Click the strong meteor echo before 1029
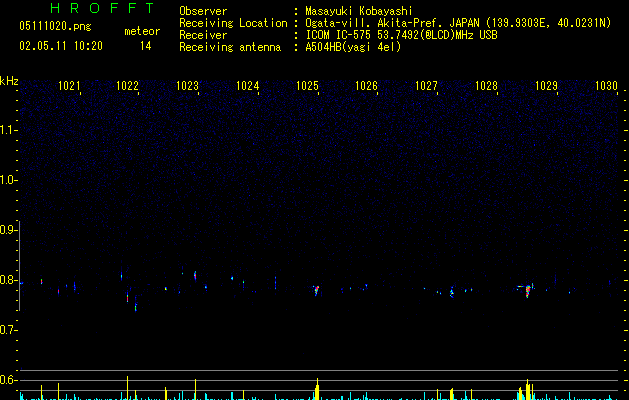 pos(527,290)
